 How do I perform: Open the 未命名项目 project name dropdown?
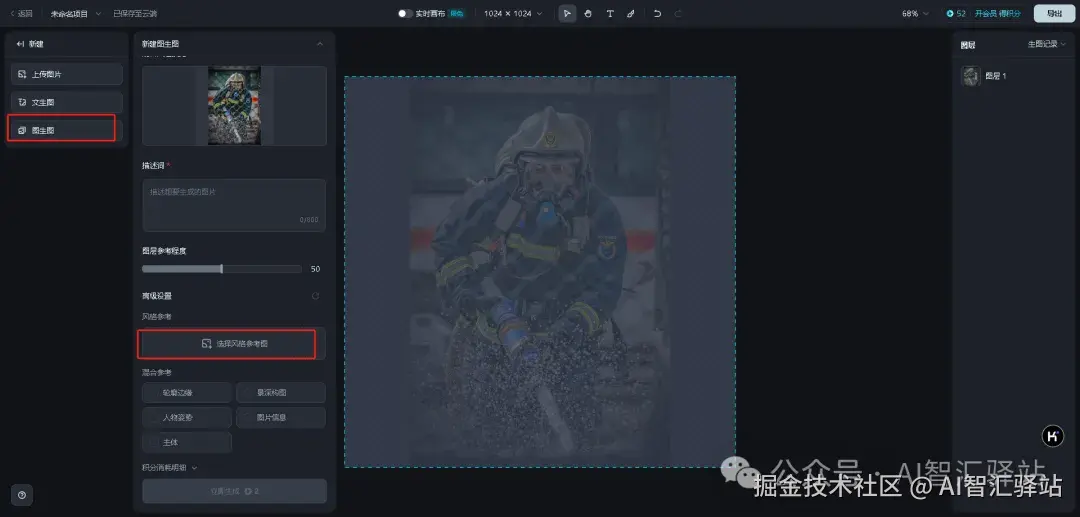coord(75,14)
